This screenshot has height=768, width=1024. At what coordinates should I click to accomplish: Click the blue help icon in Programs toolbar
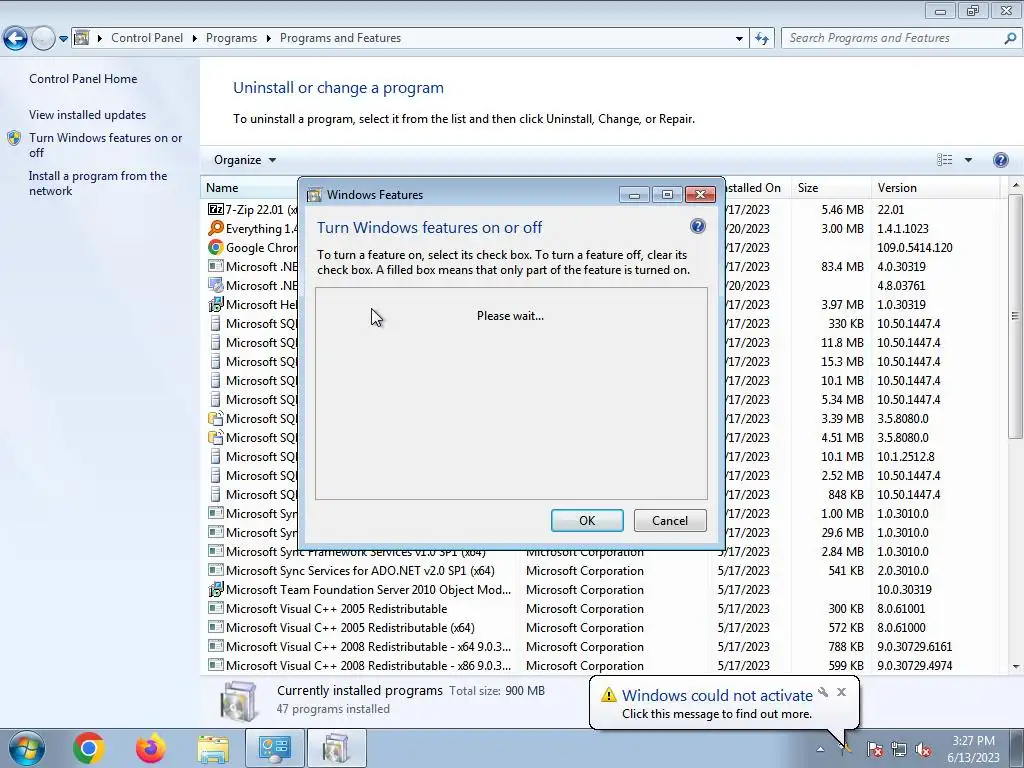point(1000,160)
